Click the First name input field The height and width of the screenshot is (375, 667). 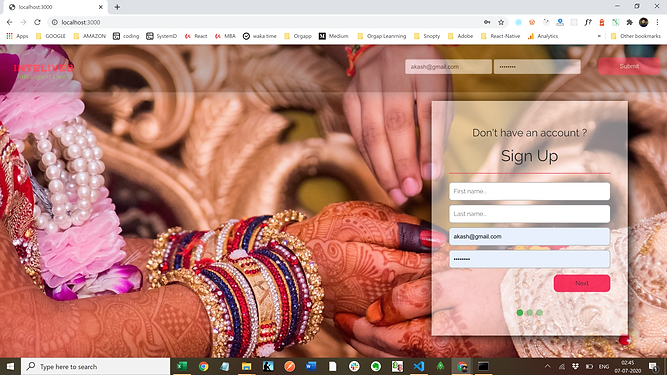point(530,191)
